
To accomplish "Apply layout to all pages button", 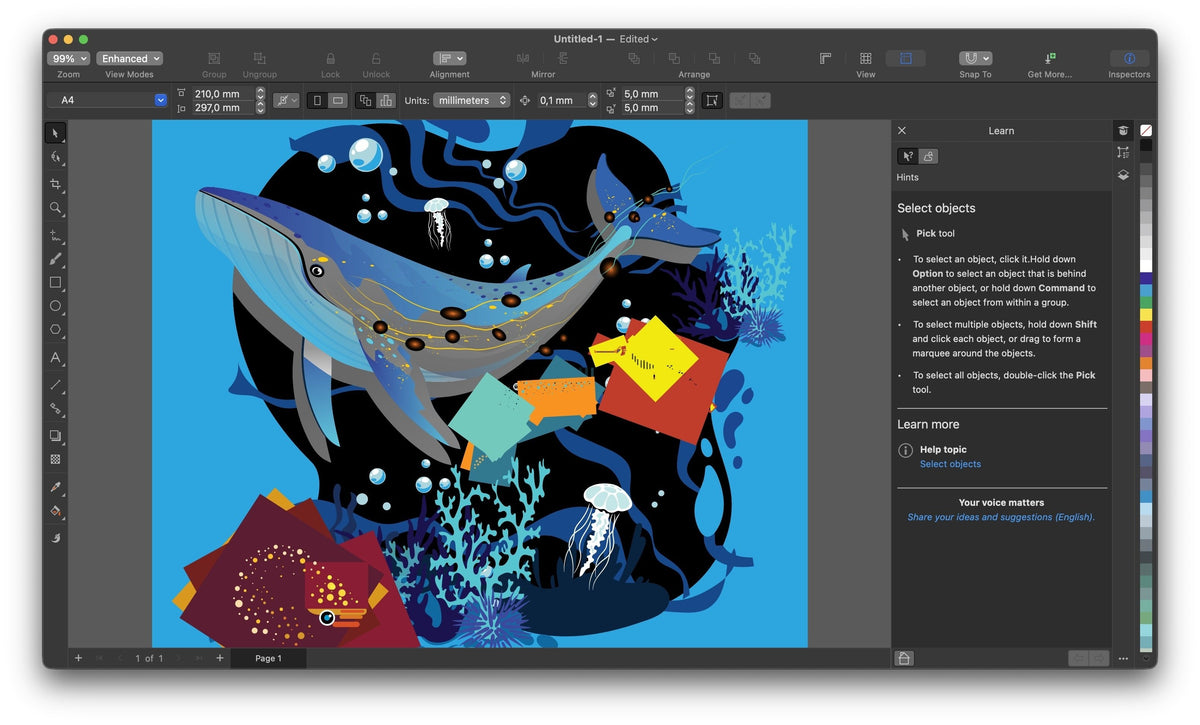I will click(365, 101).
